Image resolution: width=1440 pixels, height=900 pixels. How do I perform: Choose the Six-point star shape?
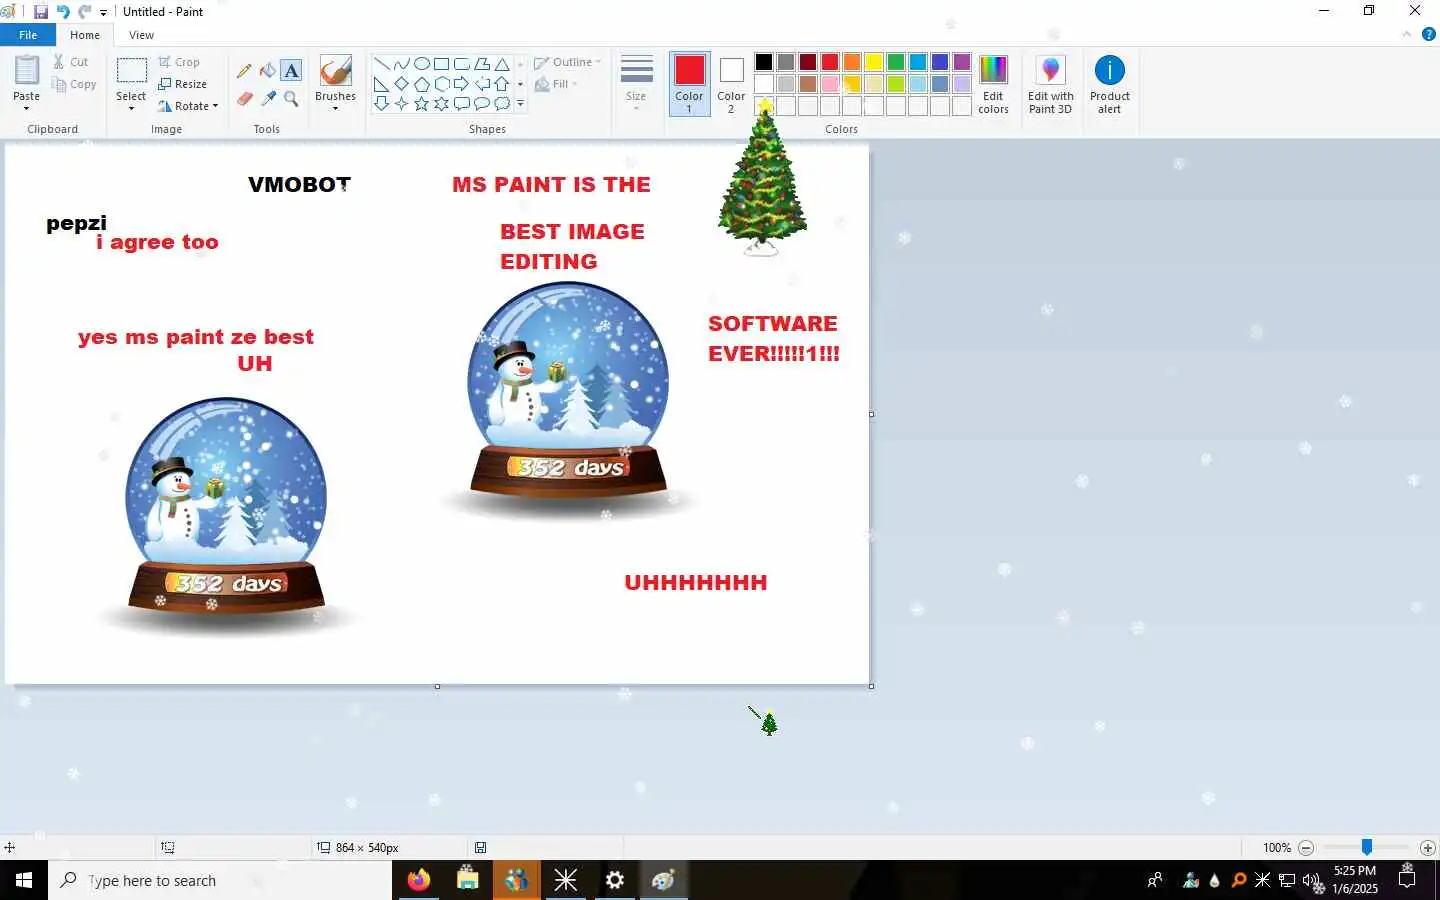[441, 104]
